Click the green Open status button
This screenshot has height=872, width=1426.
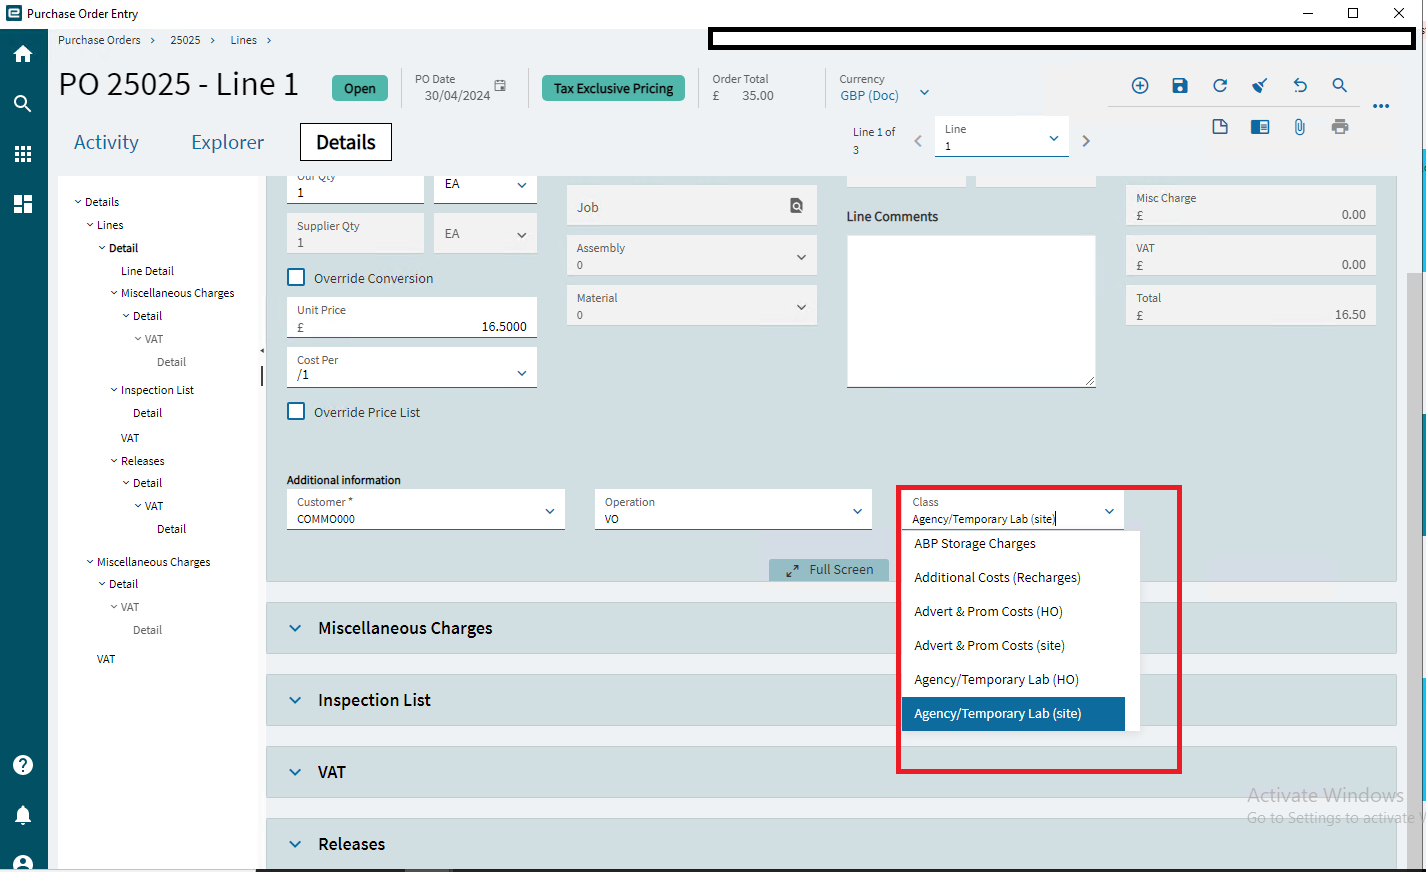click(360, 88)
